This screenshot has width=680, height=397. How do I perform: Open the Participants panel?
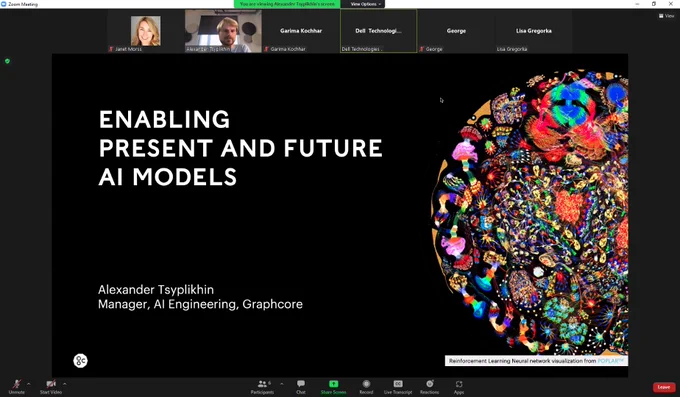(262, 386)
